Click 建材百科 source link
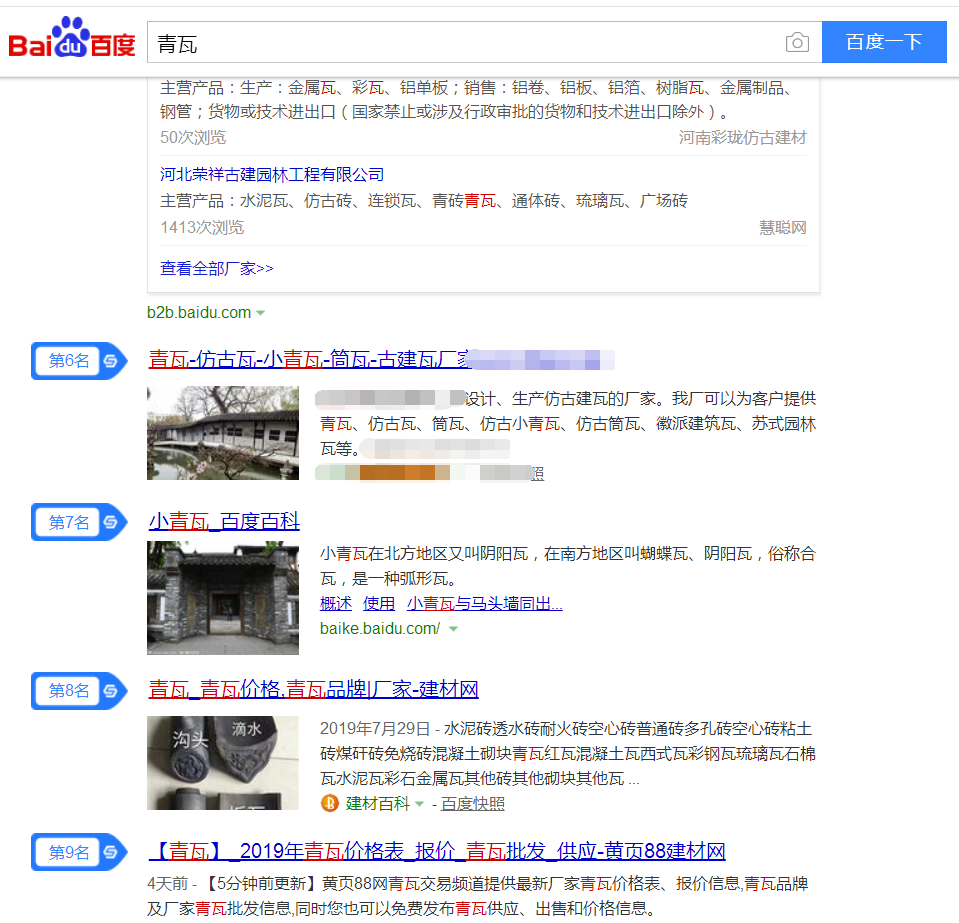The height and width of the screenshot is (923, 959). click(377, 804)
